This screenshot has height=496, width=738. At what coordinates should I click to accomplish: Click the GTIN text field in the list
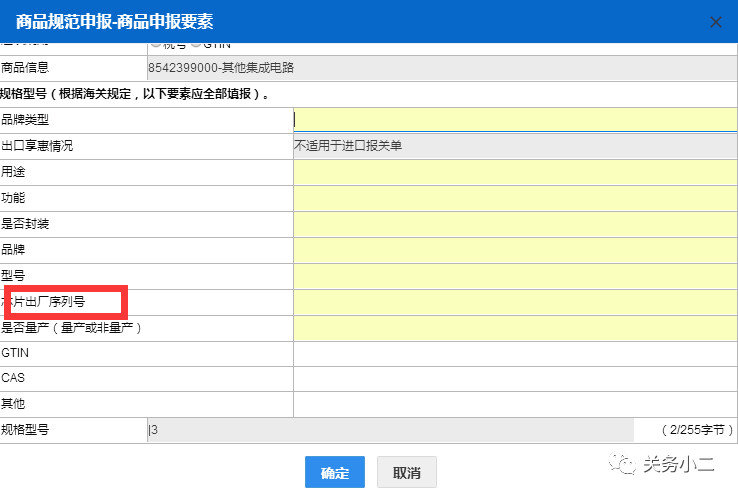514,353
